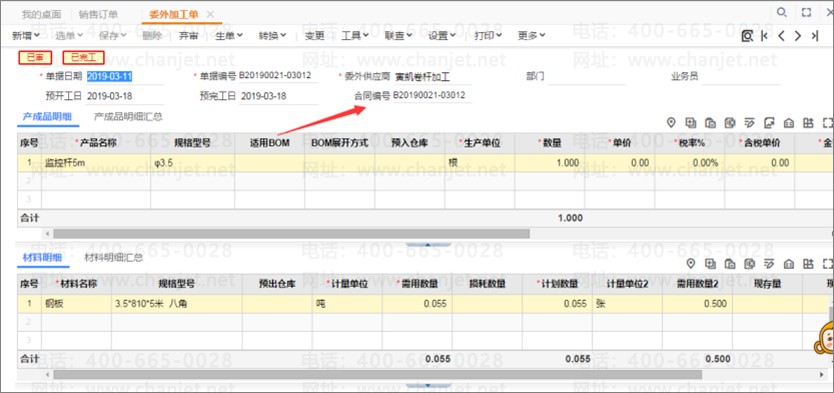834x393 pixels.
Task: Open the 保存 dropdown menu
Action: [x=112, y=36]
